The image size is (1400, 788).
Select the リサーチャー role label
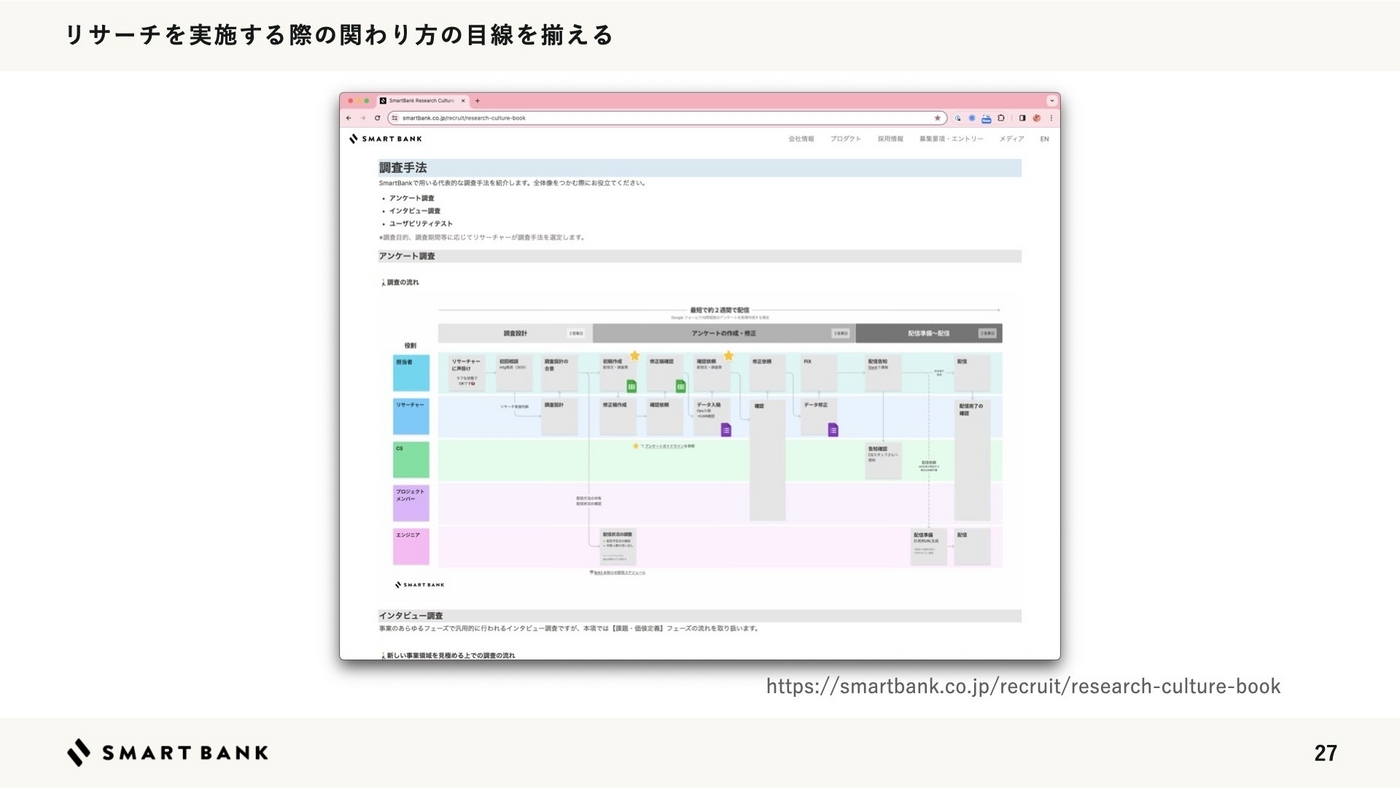[x=411, y=417]
